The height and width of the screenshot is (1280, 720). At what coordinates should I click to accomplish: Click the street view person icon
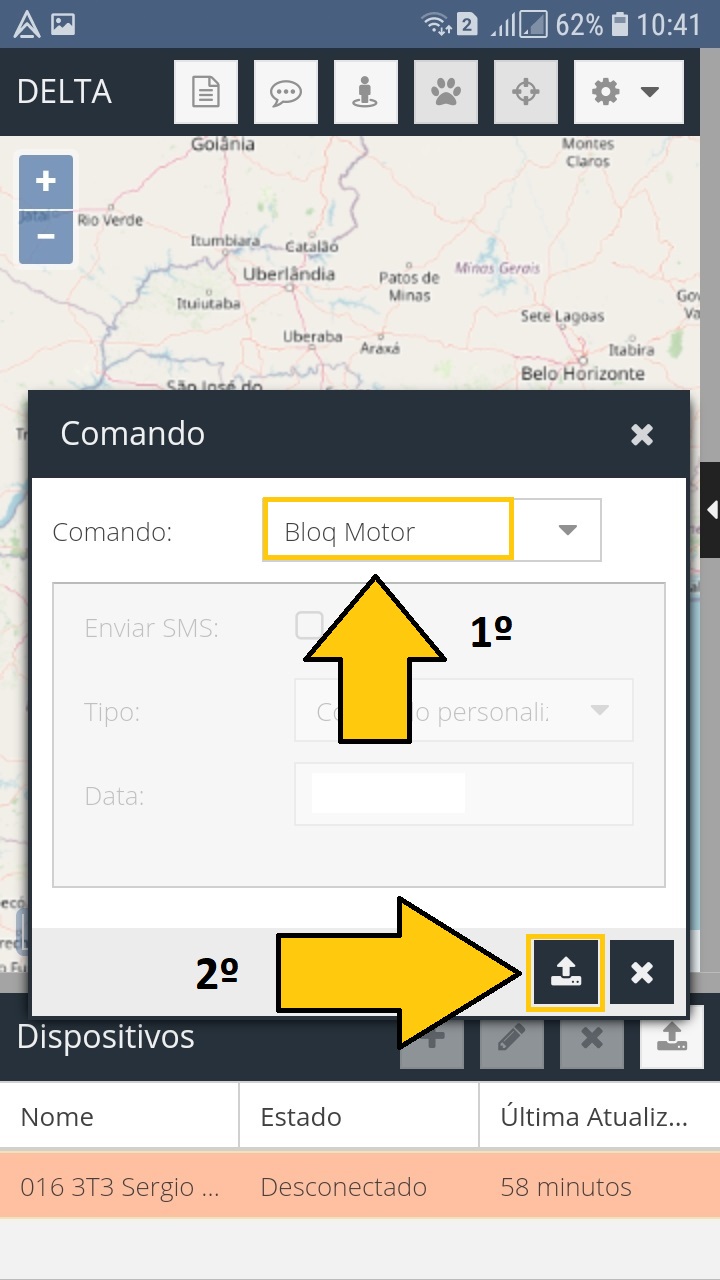tap(366, 93)
